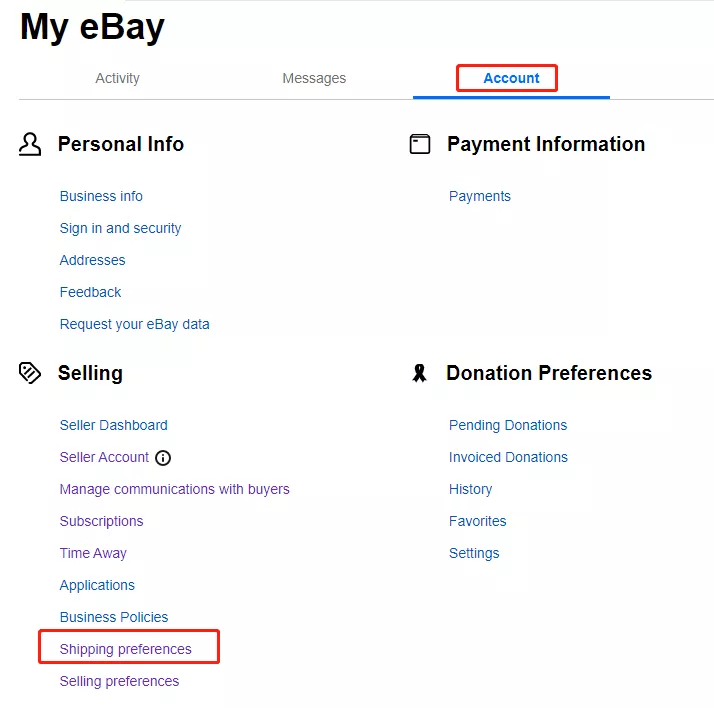Open the Addresses link

(x=92, y=260)
